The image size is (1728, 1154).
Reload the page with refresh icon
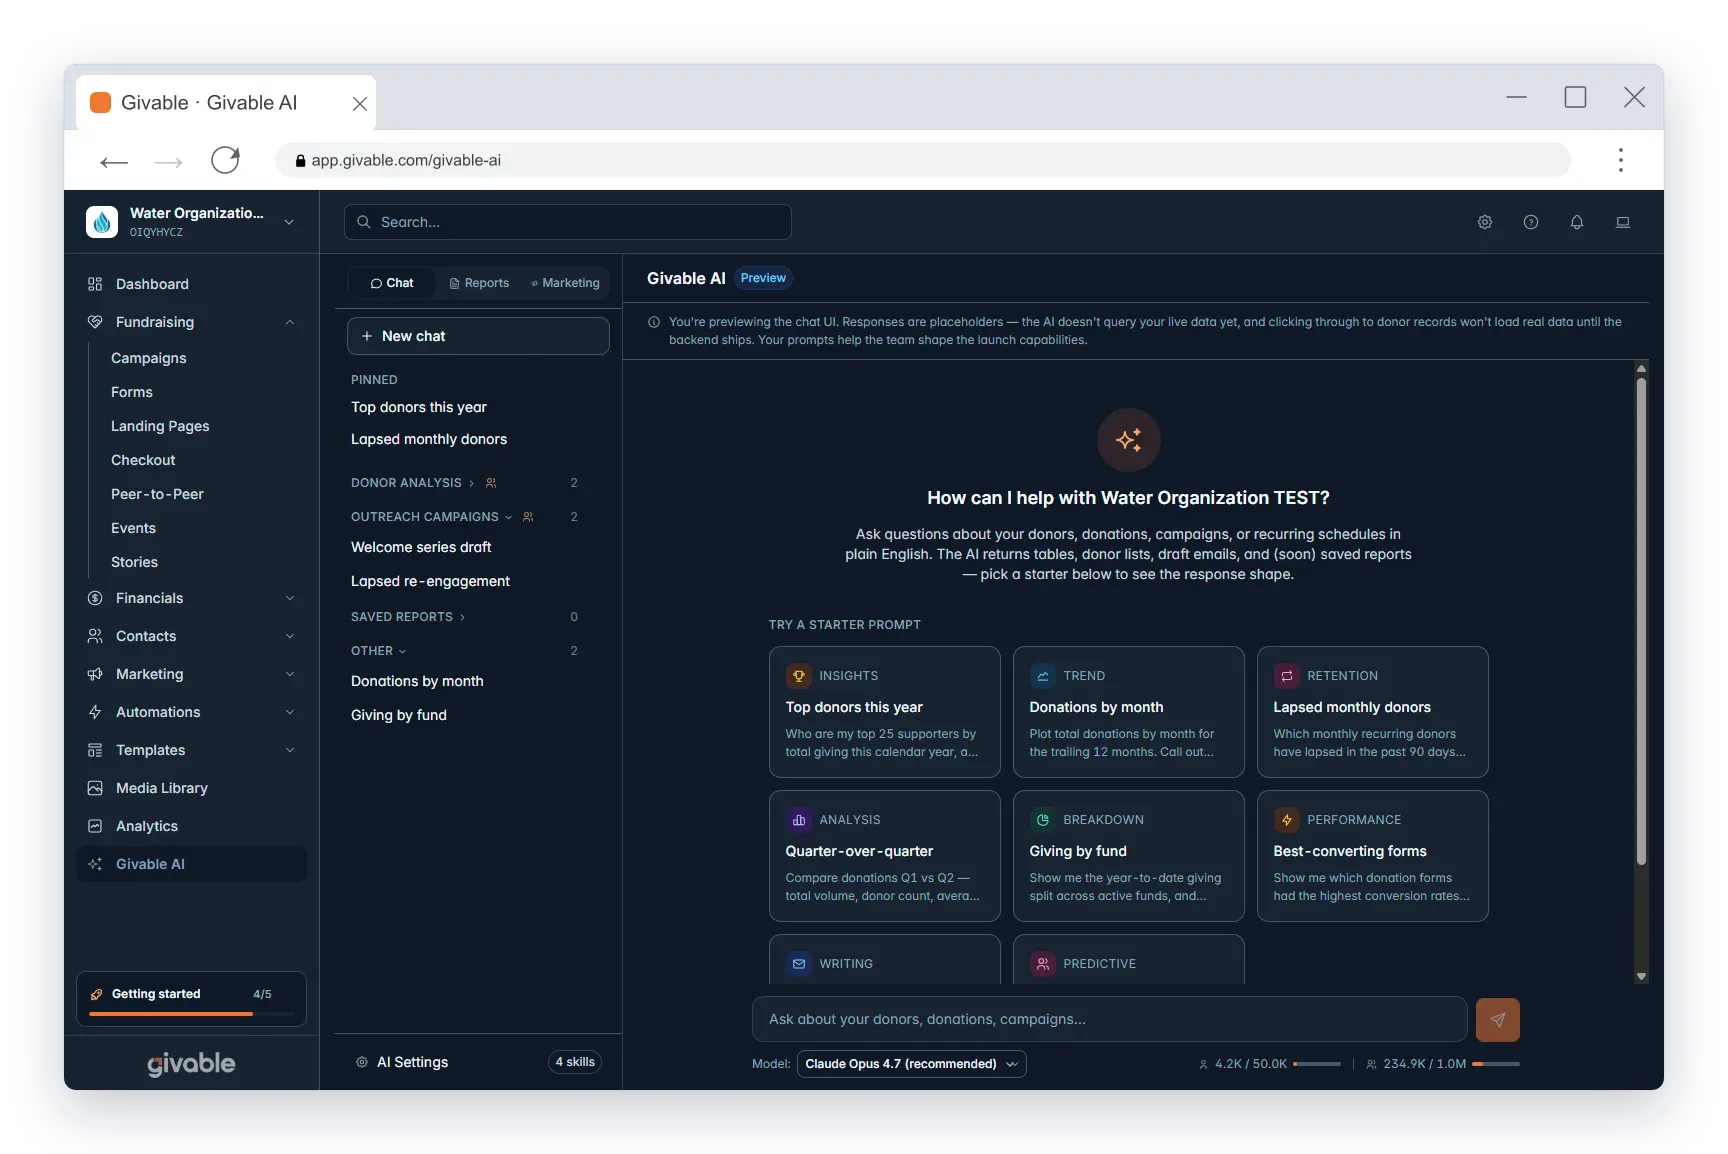coord(226,160)
